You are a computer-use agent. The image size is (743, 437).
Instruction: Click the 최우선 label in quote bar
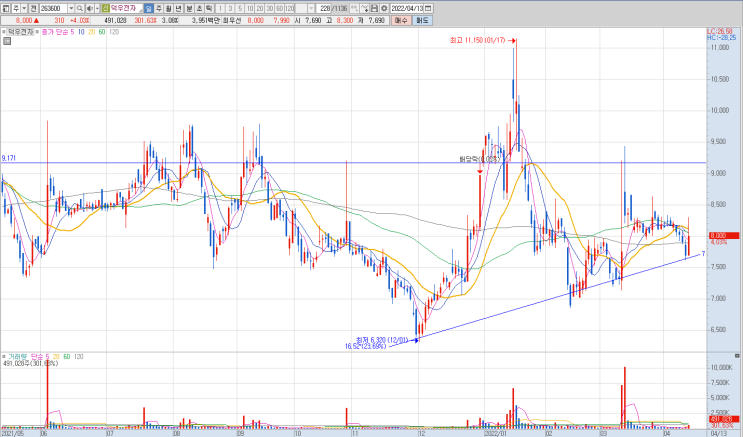pos(231,20)
